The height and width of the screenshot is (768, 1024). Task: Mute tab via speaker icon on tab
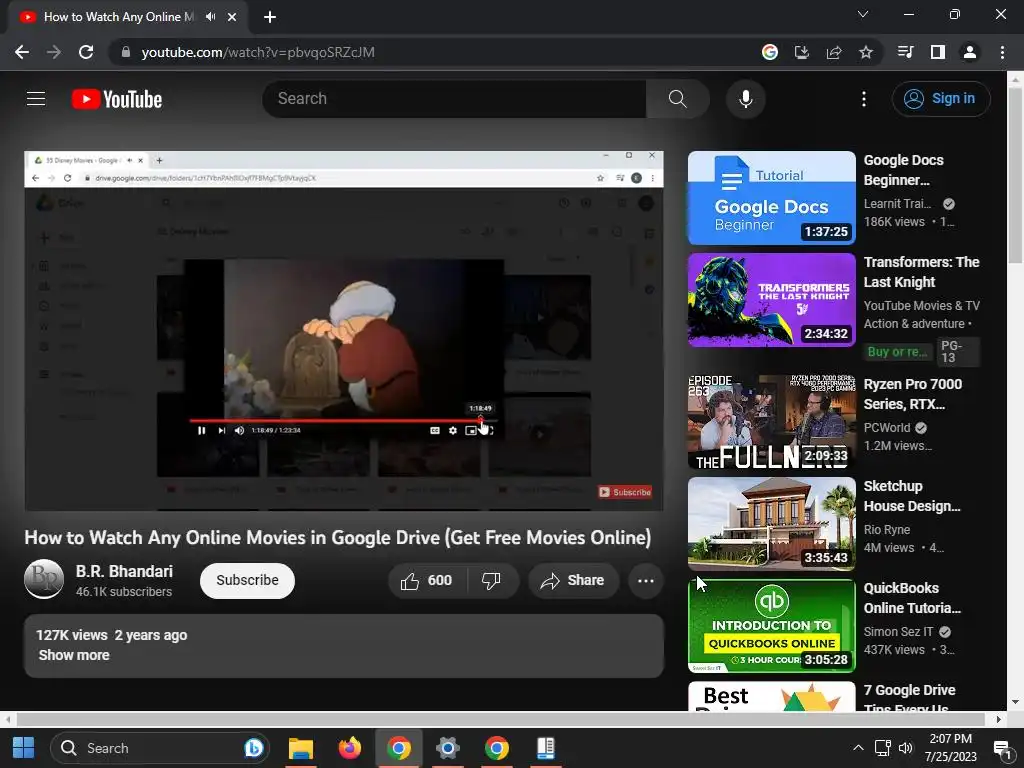pyautogui.click(x=210, y=17)
